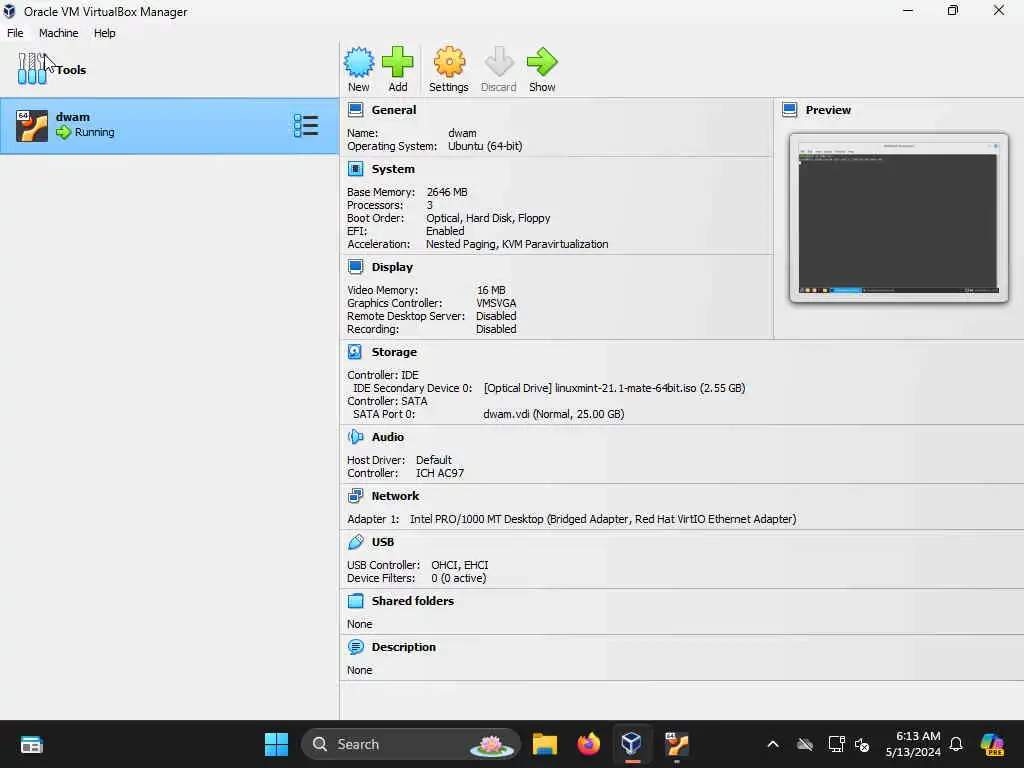This screenshot has width=1024, height=768.
Task: Open the File menu
Action: tap(15, 33)
